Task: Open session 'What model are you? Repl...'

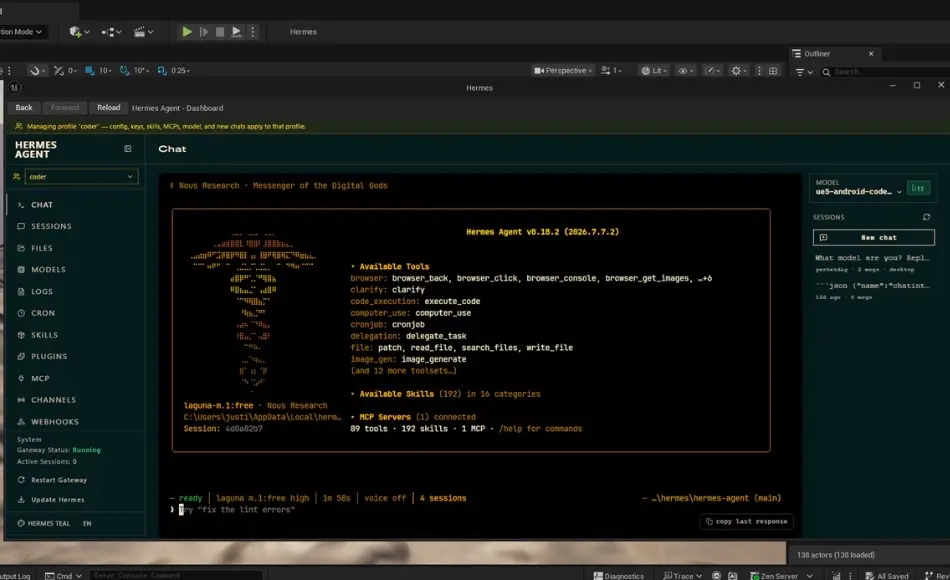Action: point(872,263)
